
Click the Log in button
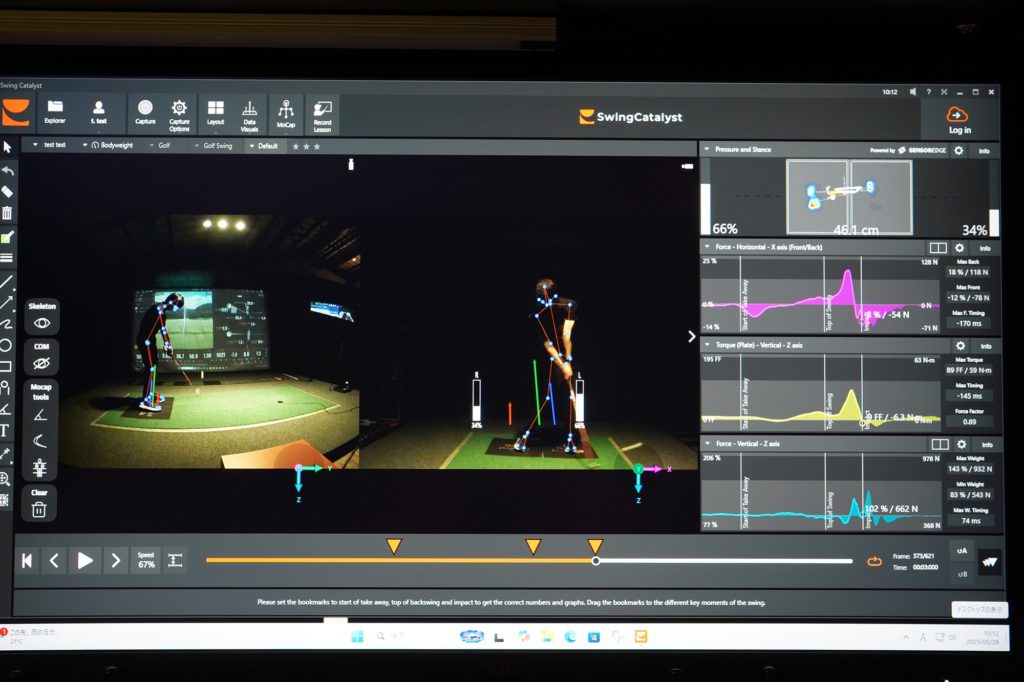(x=958, y=119)
